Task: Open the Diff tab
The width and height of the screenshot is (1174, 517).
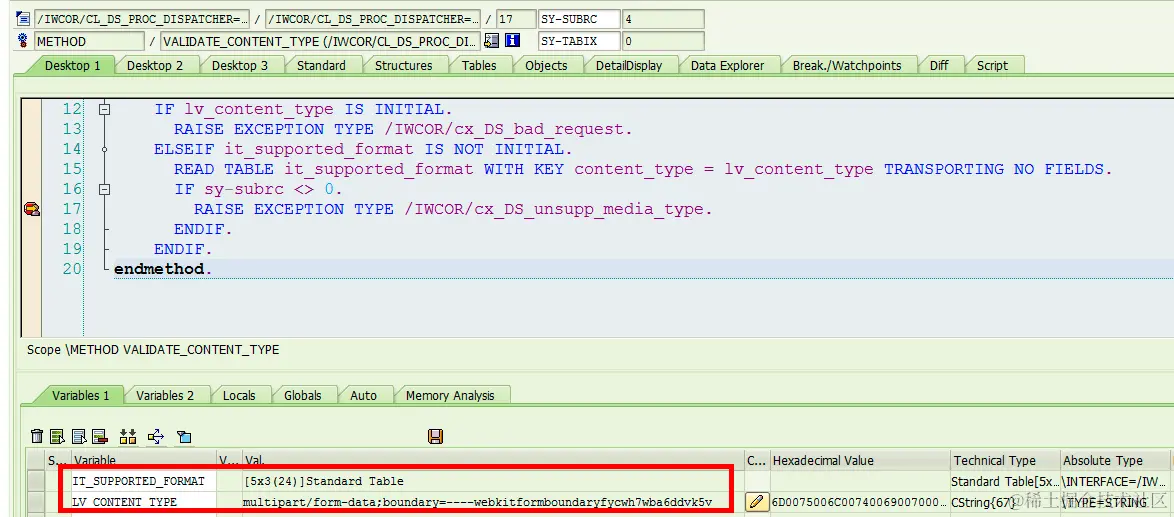Action: [x=939, y=65]
